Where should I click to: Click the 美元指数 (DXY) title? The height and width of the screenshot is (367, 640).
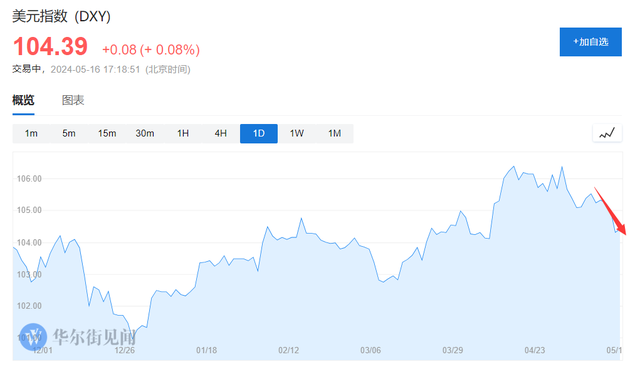pyautogui.click(x=62, y=16)
